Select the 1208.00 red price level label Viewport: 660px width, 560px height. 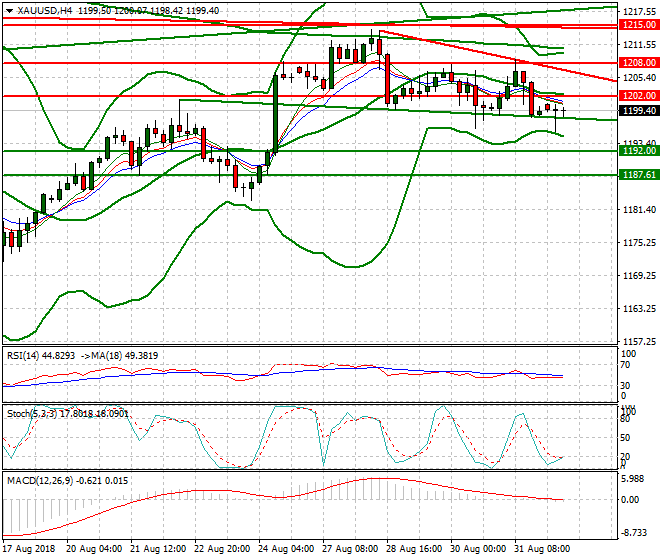(639, 63)
